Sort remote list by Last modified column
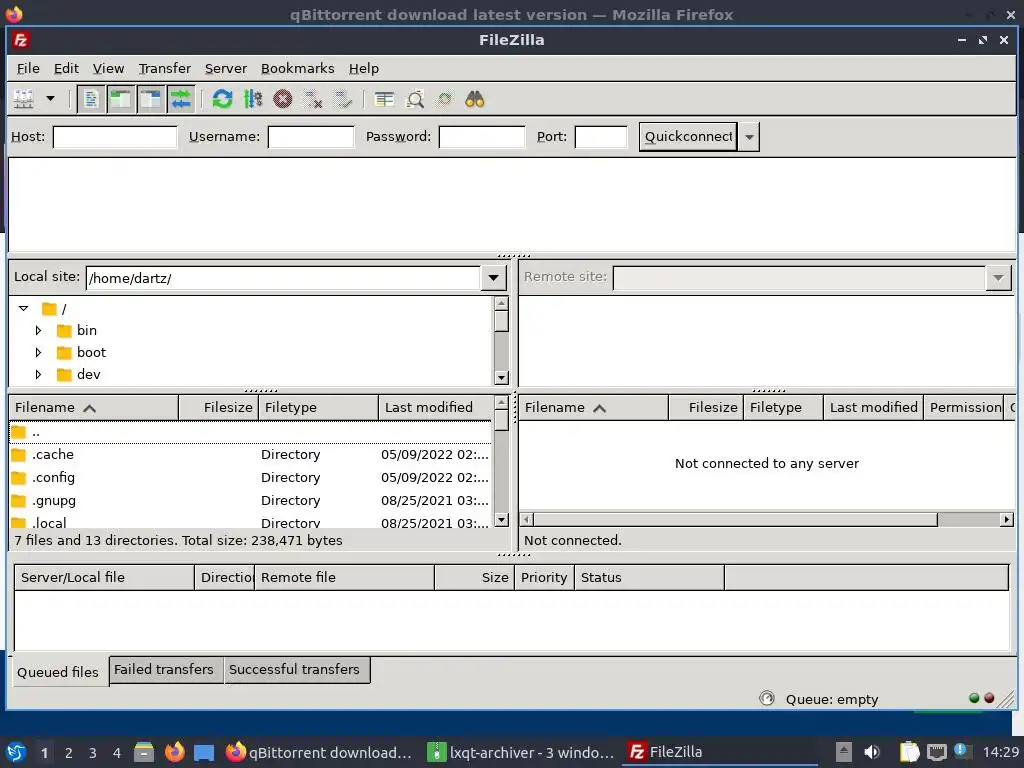This screenshot has width=1024, height=768. tap(874, 408)
